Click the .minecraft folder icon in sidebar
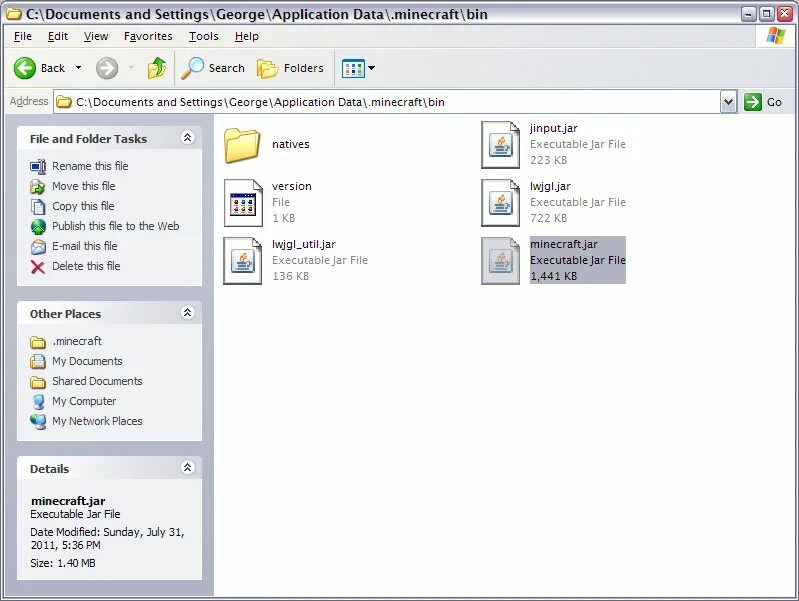 (x=38, y=342)
